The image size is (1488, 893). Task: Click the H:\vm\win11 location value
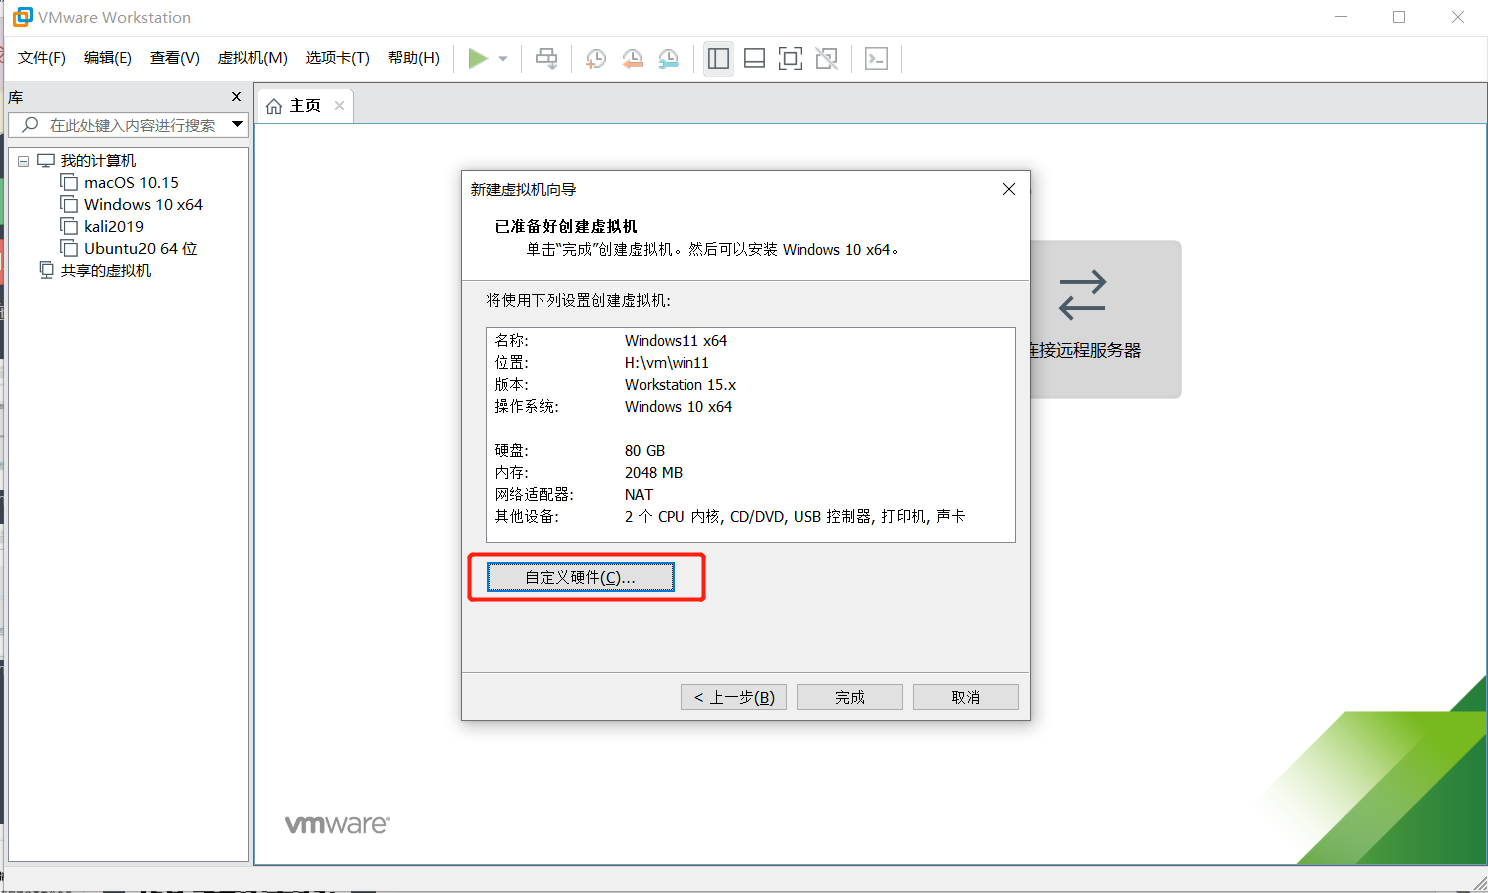coord(667,363)
